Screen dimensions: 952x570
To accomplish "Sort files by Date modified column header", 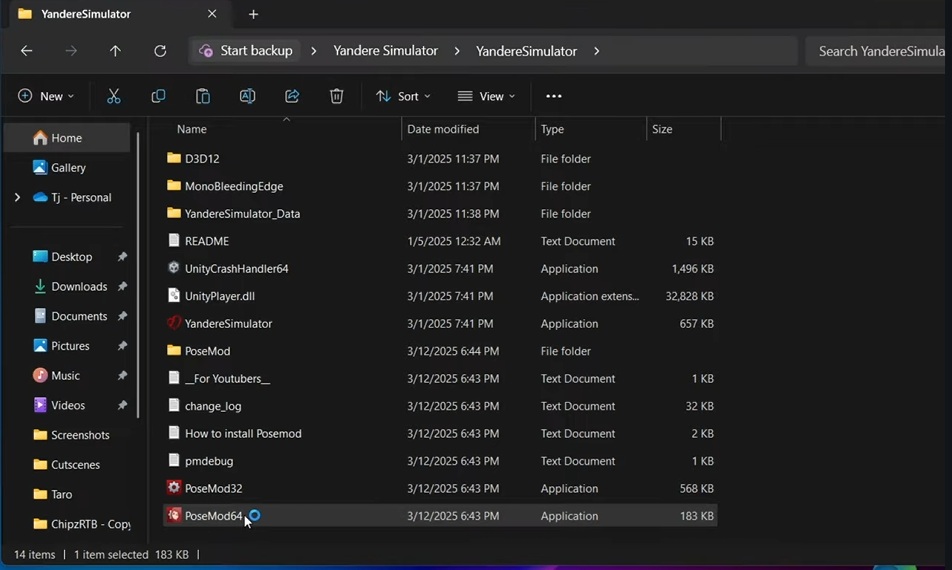I will click(x=443, y=129).
